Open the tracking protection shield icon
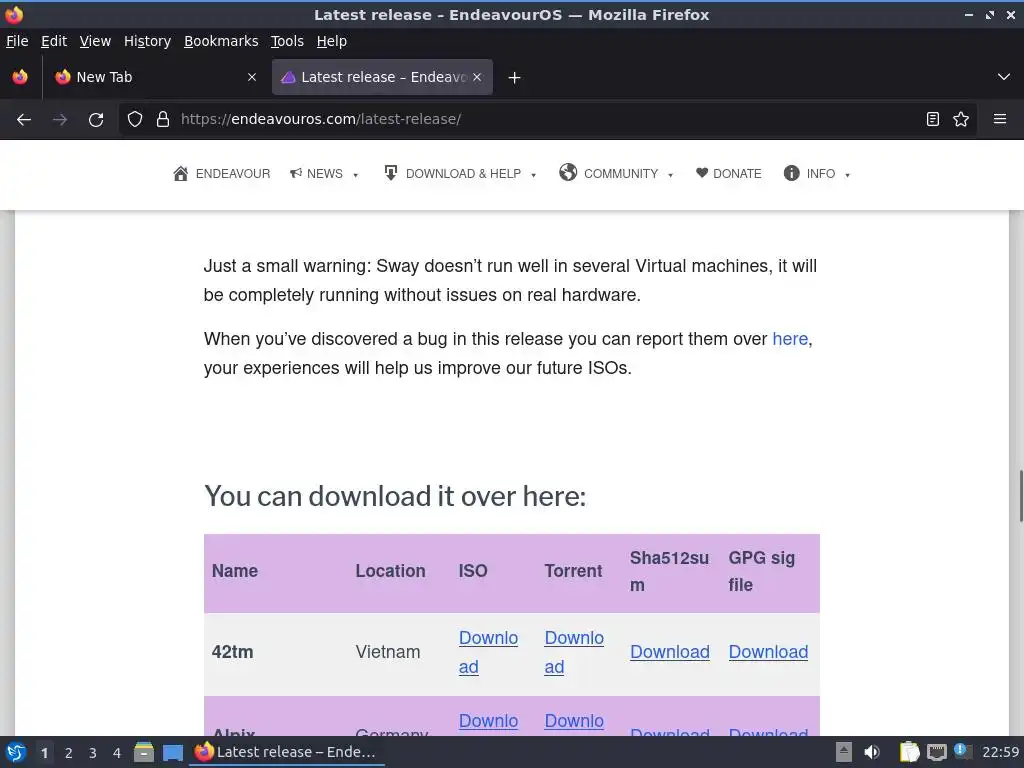 pyautogui.click(x=135, y=120)
